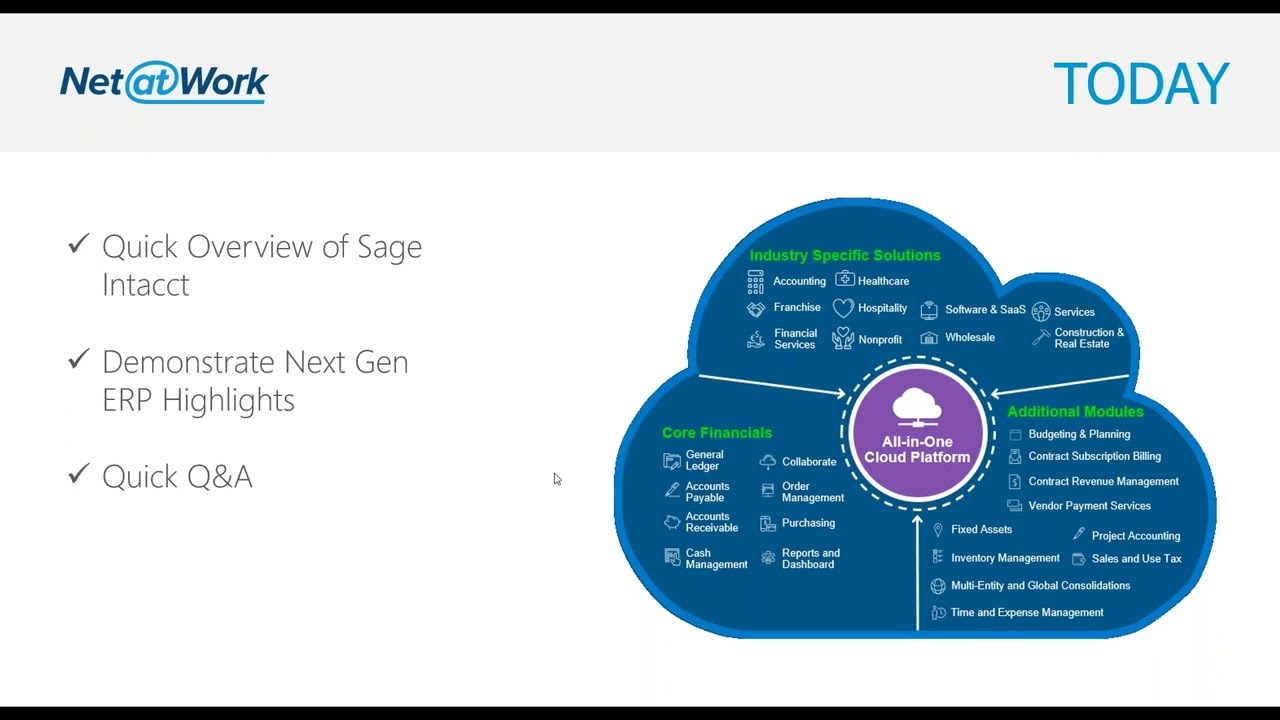Image resolution: width=1280 pixels, height=720 pixels.
Task: Click the Inventory Management list icon
Action: point(938,557)
